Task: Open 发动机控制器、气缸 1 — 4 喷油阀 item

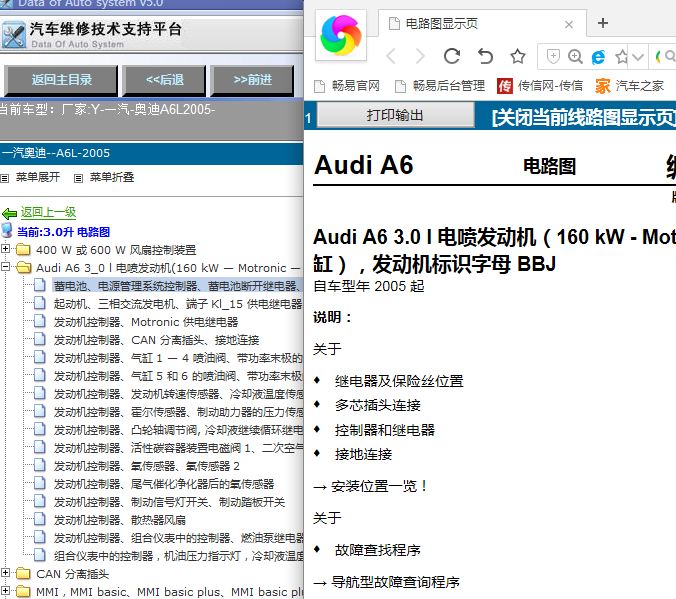Action: click(178, 358)
